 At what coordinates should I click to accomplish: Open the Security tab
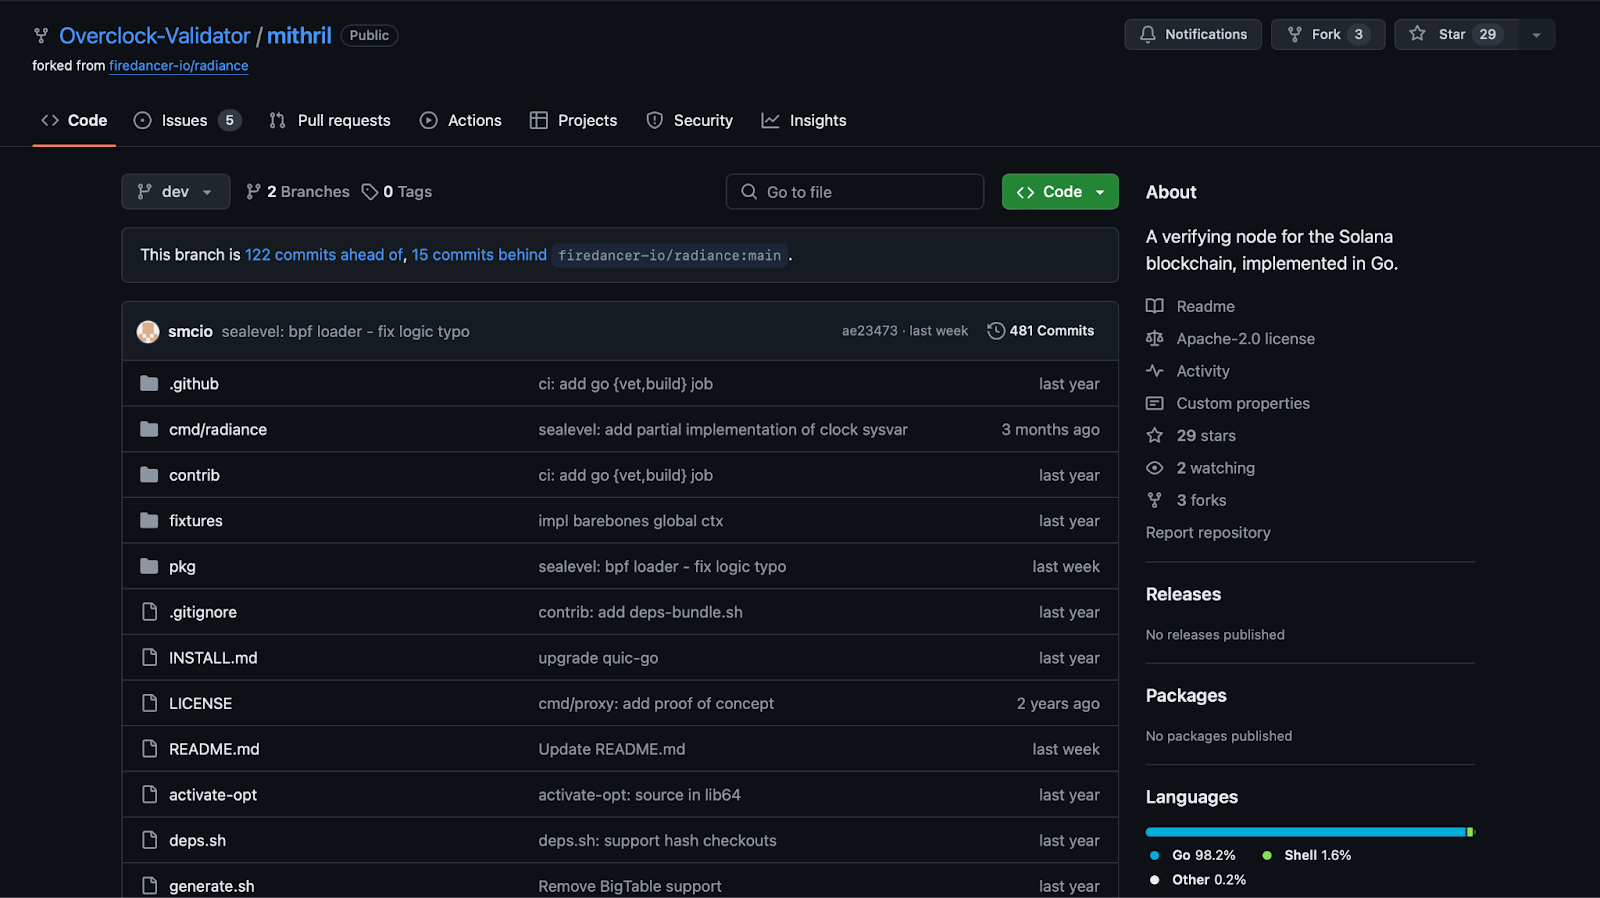690,120
